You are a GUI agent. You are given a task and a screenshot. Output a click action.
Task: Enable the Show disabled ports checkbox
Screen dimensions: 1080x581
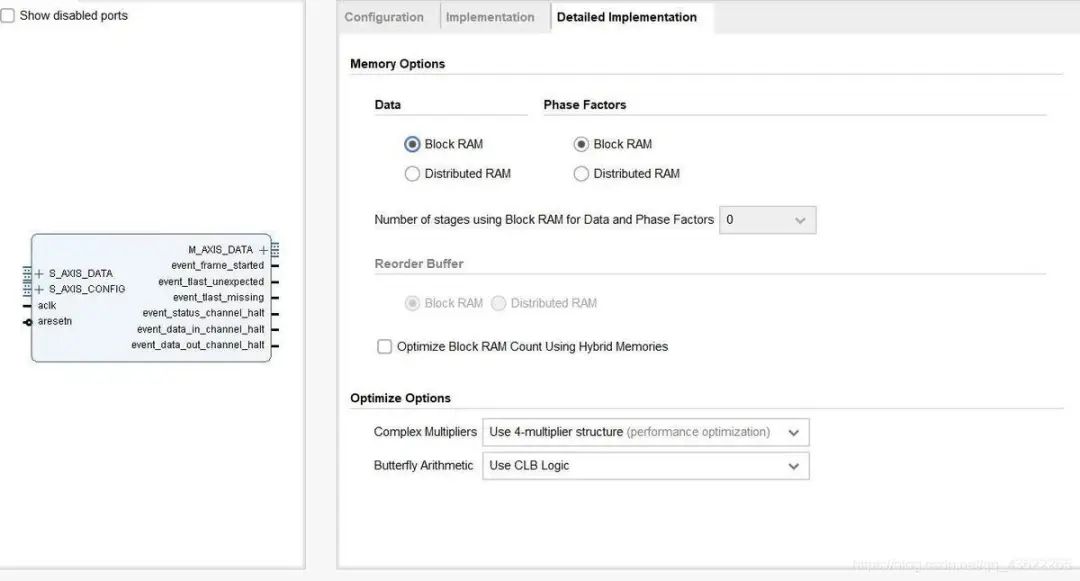[8, 16]
